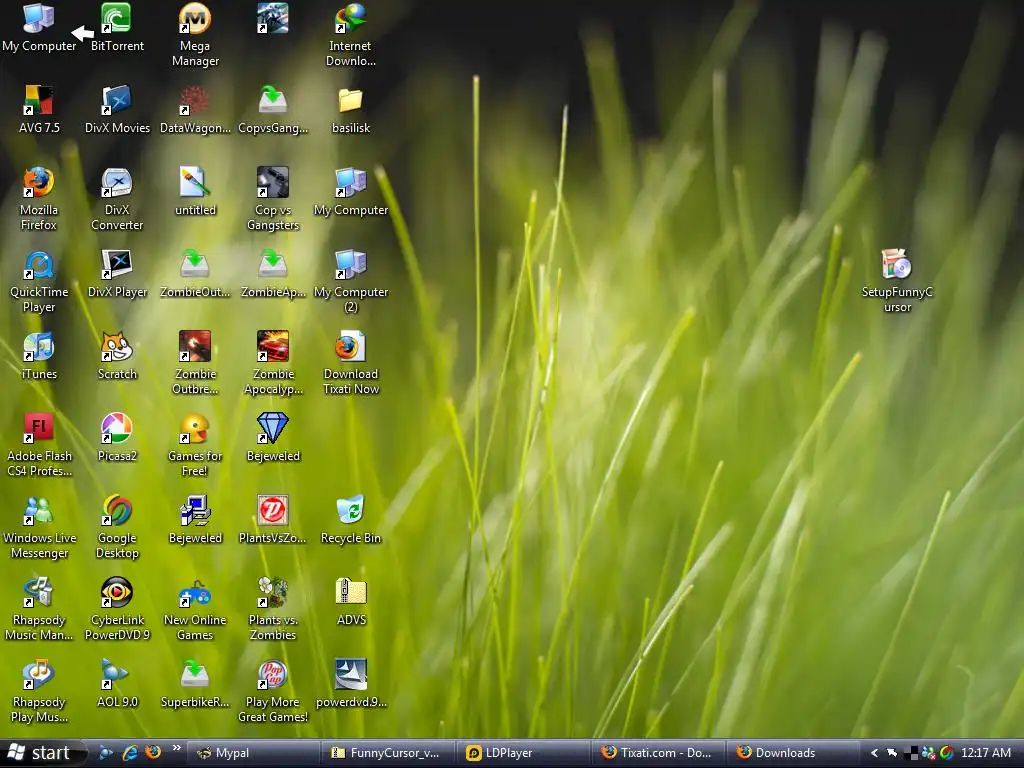The width and height of the screenshot is (1024, 768).
Task: Open the AOL 9.0 shortcut
Action: tap(117, 684)
